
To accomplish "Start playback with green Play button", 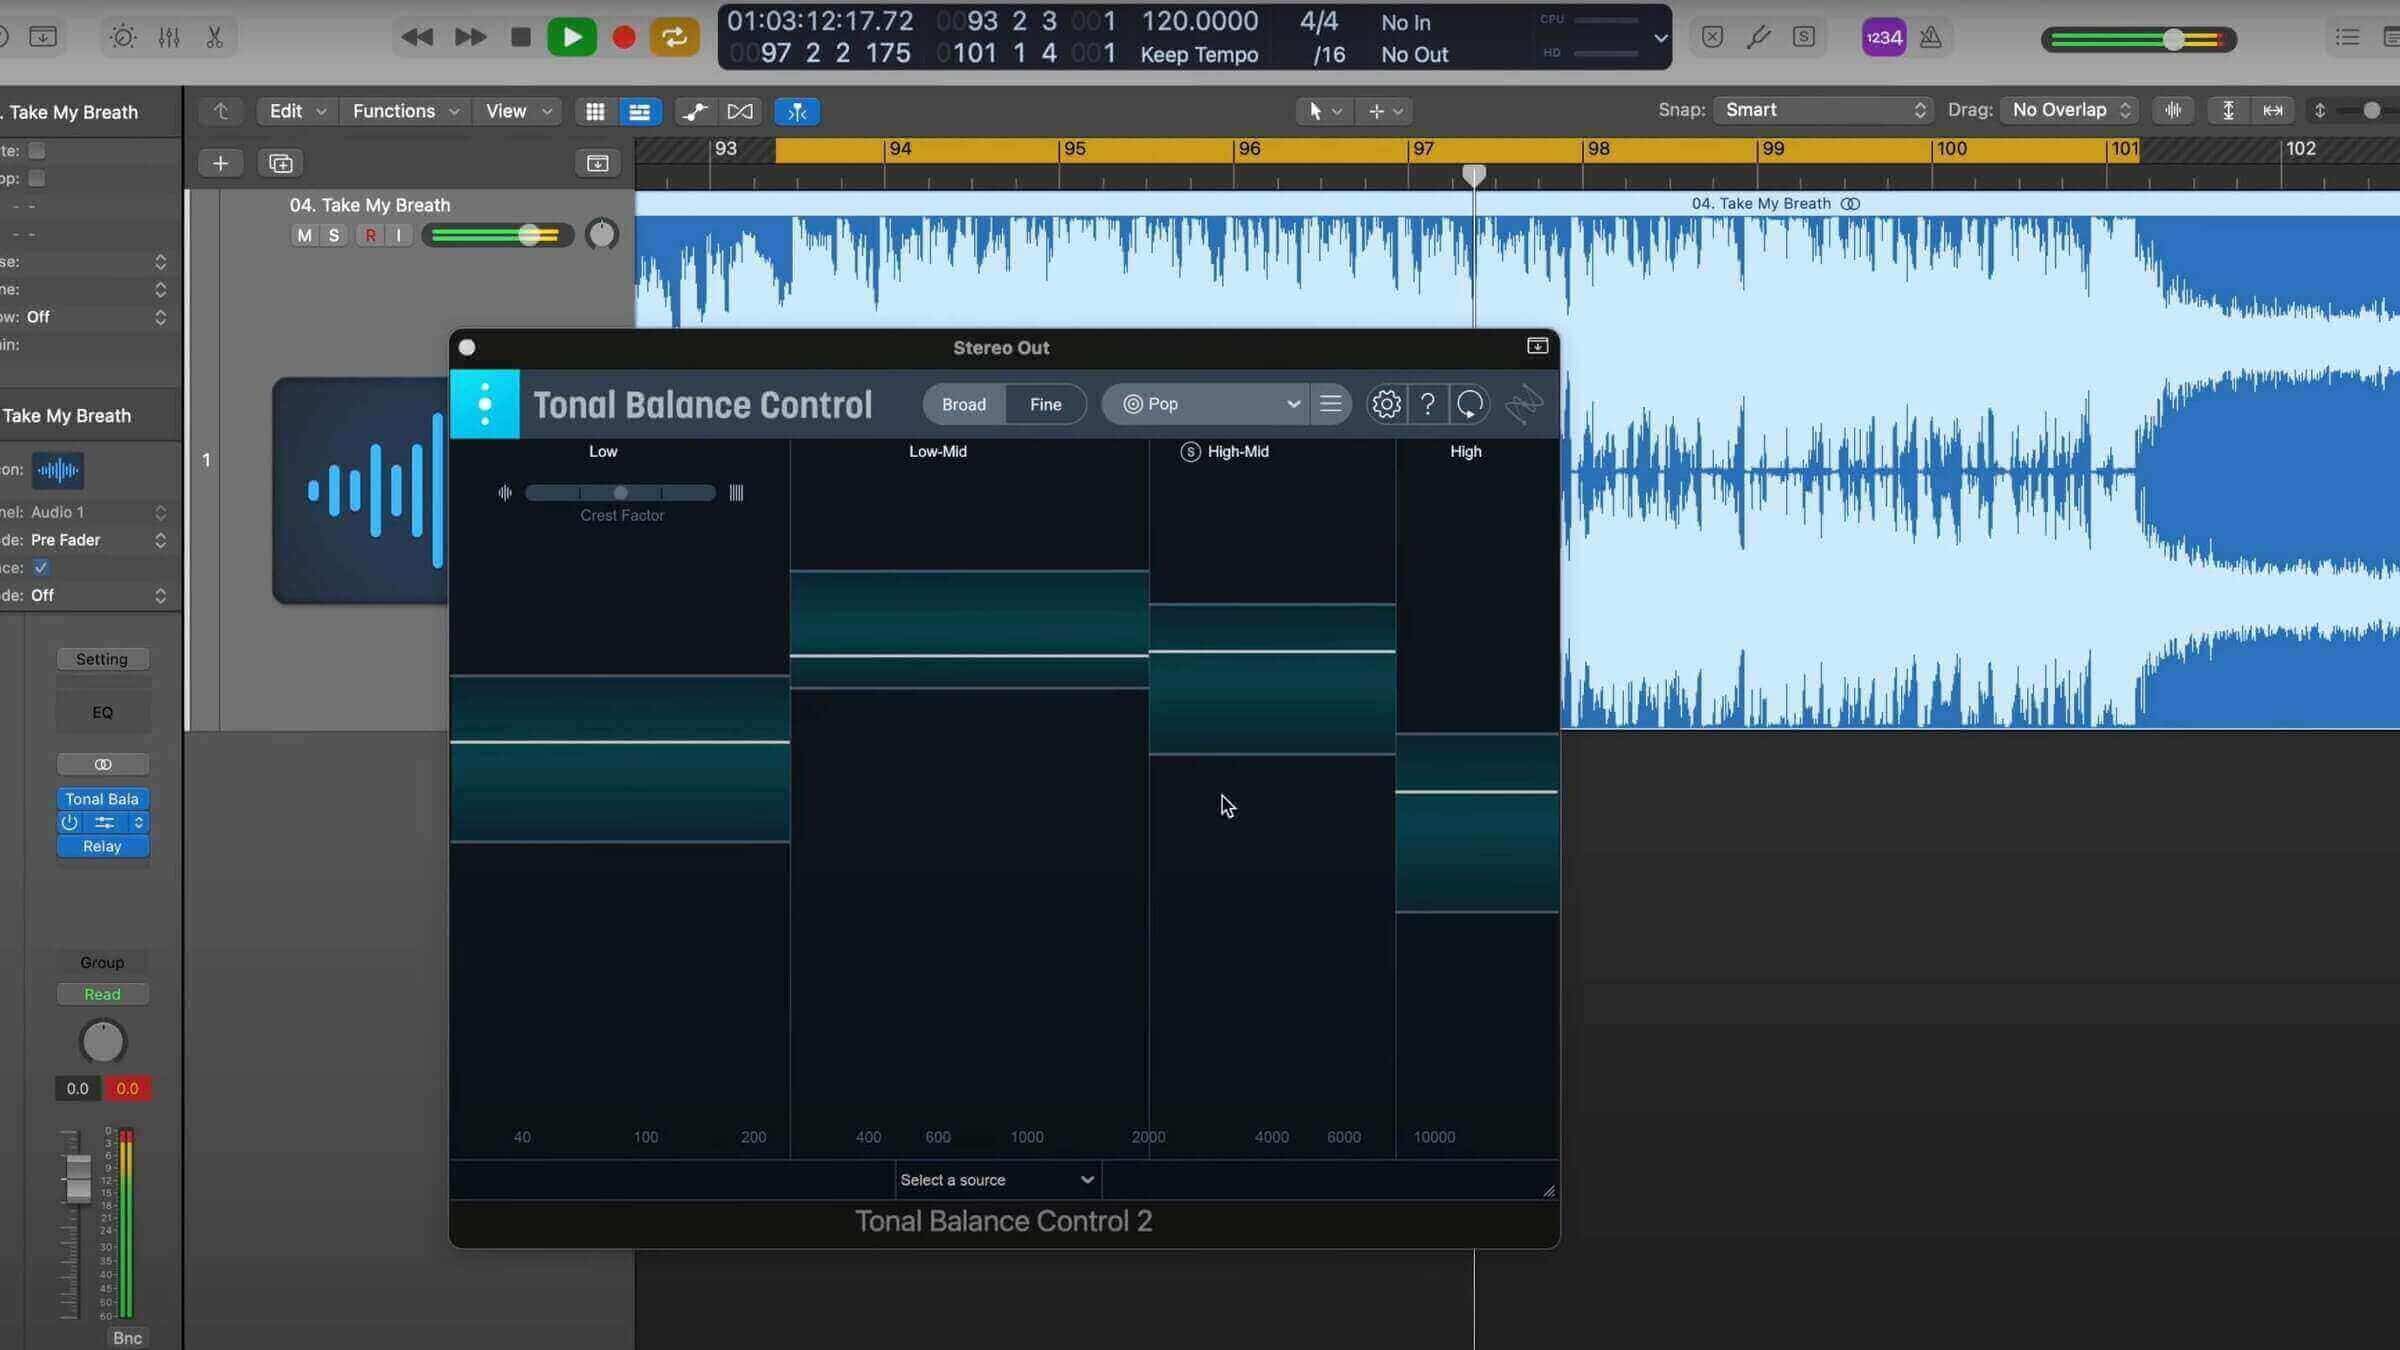I will (572, 37).
